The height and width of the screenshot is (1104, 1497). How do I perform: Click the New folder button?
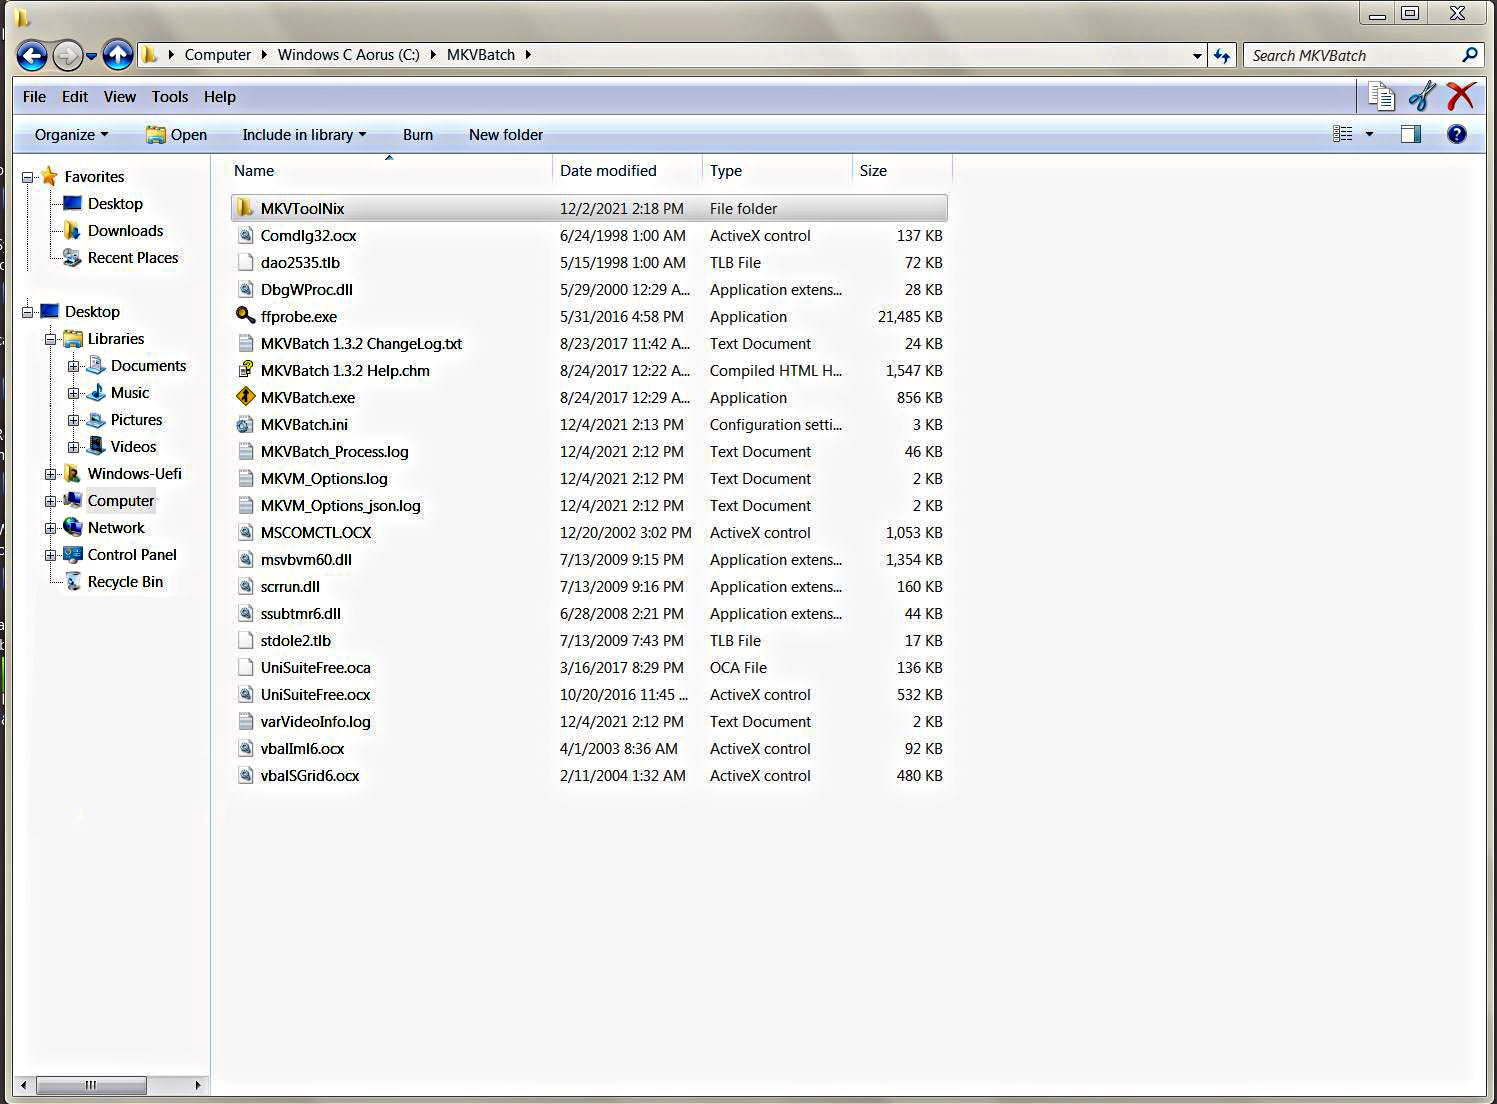click(x=506, y=134)
